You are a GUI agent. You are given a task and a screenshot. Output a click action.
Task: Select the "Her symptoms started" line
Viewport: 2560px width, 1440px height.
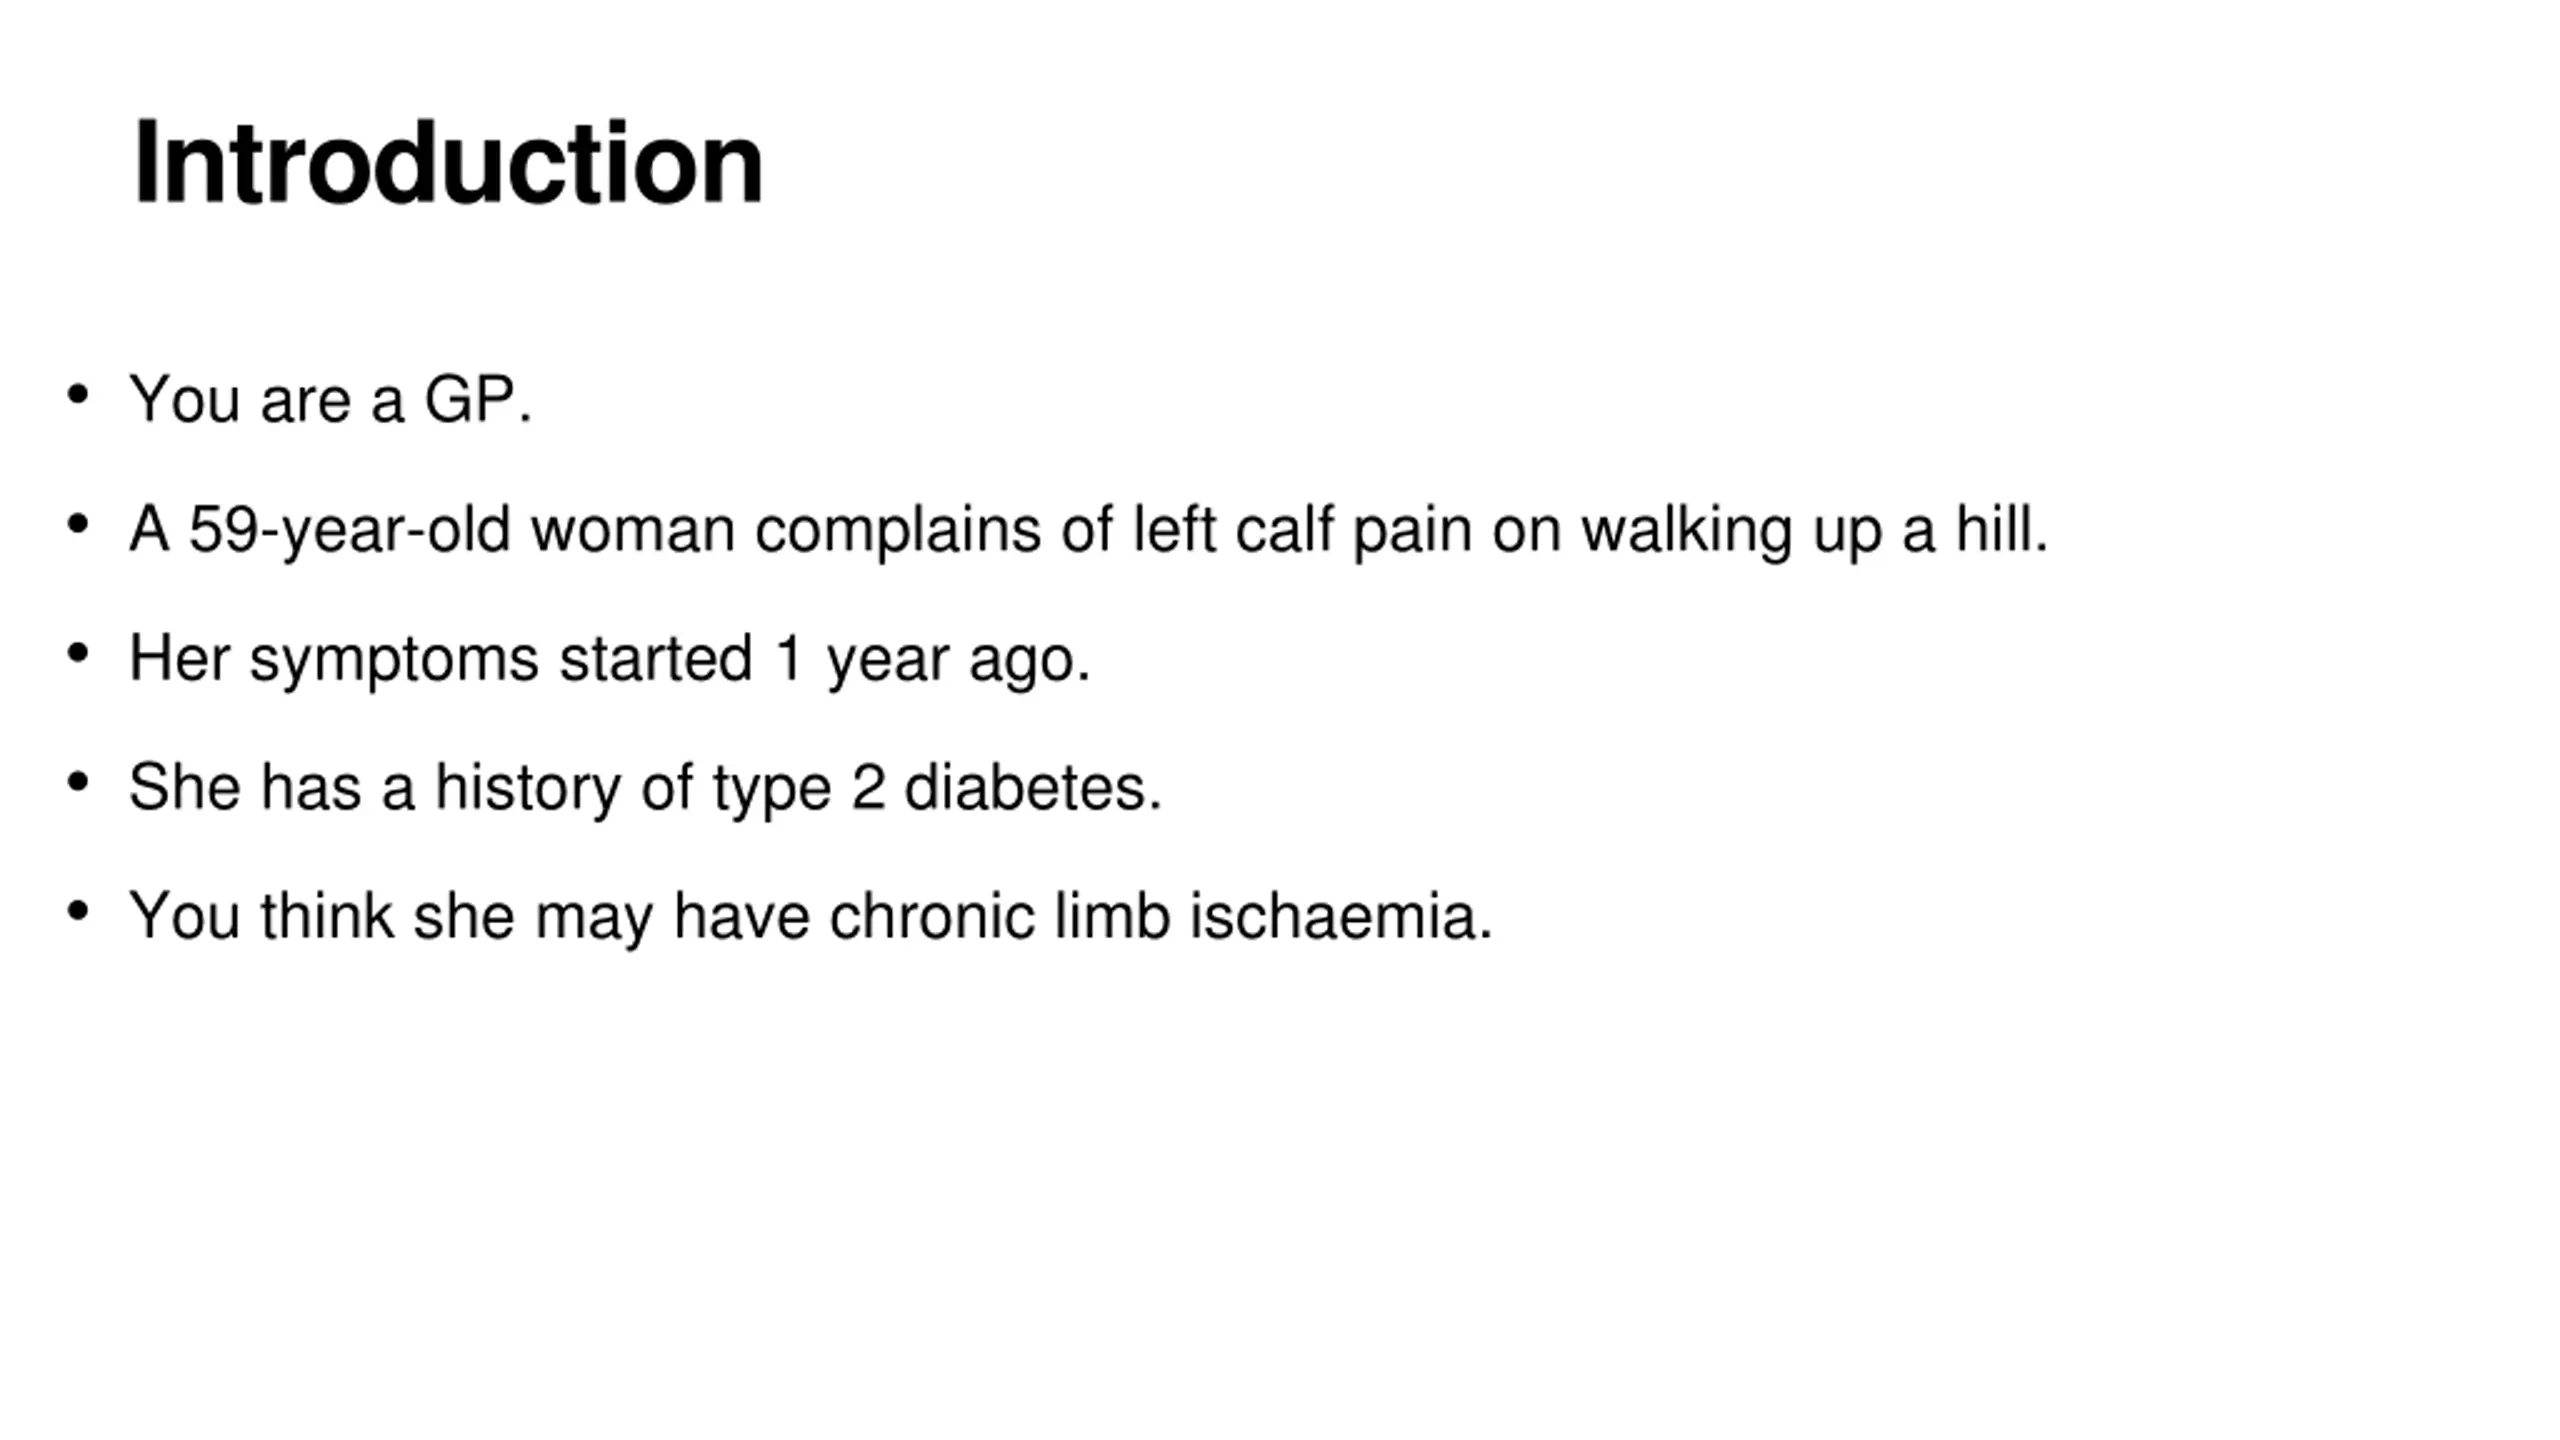click(x=610, y=658)
